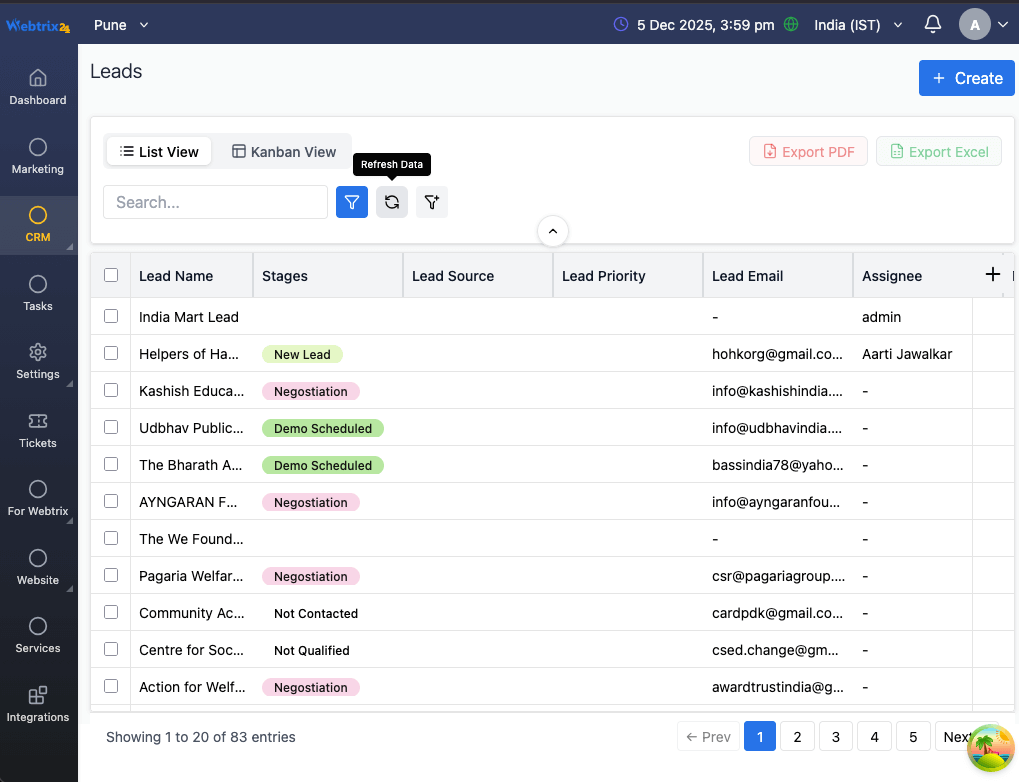Click the add column plus icon
The image size is (1019, 782).
click(x=992, y=274)
